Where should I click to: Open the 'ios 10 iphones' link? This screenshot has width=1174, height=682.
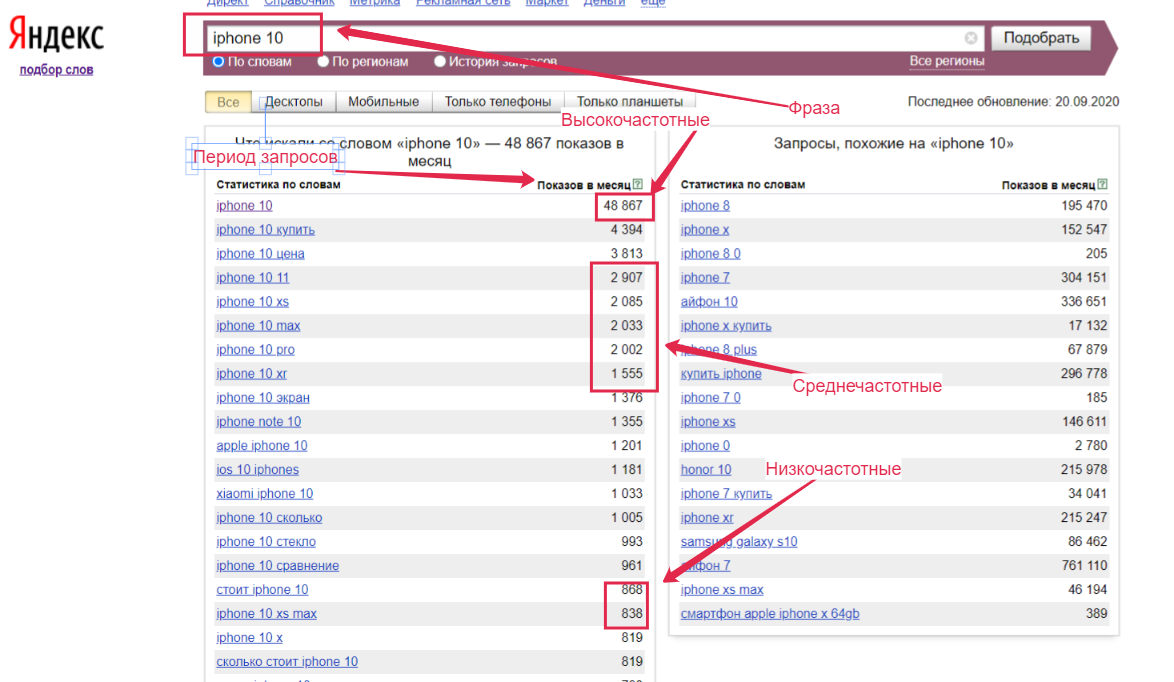pyautogui.click(x=258, y=469)
